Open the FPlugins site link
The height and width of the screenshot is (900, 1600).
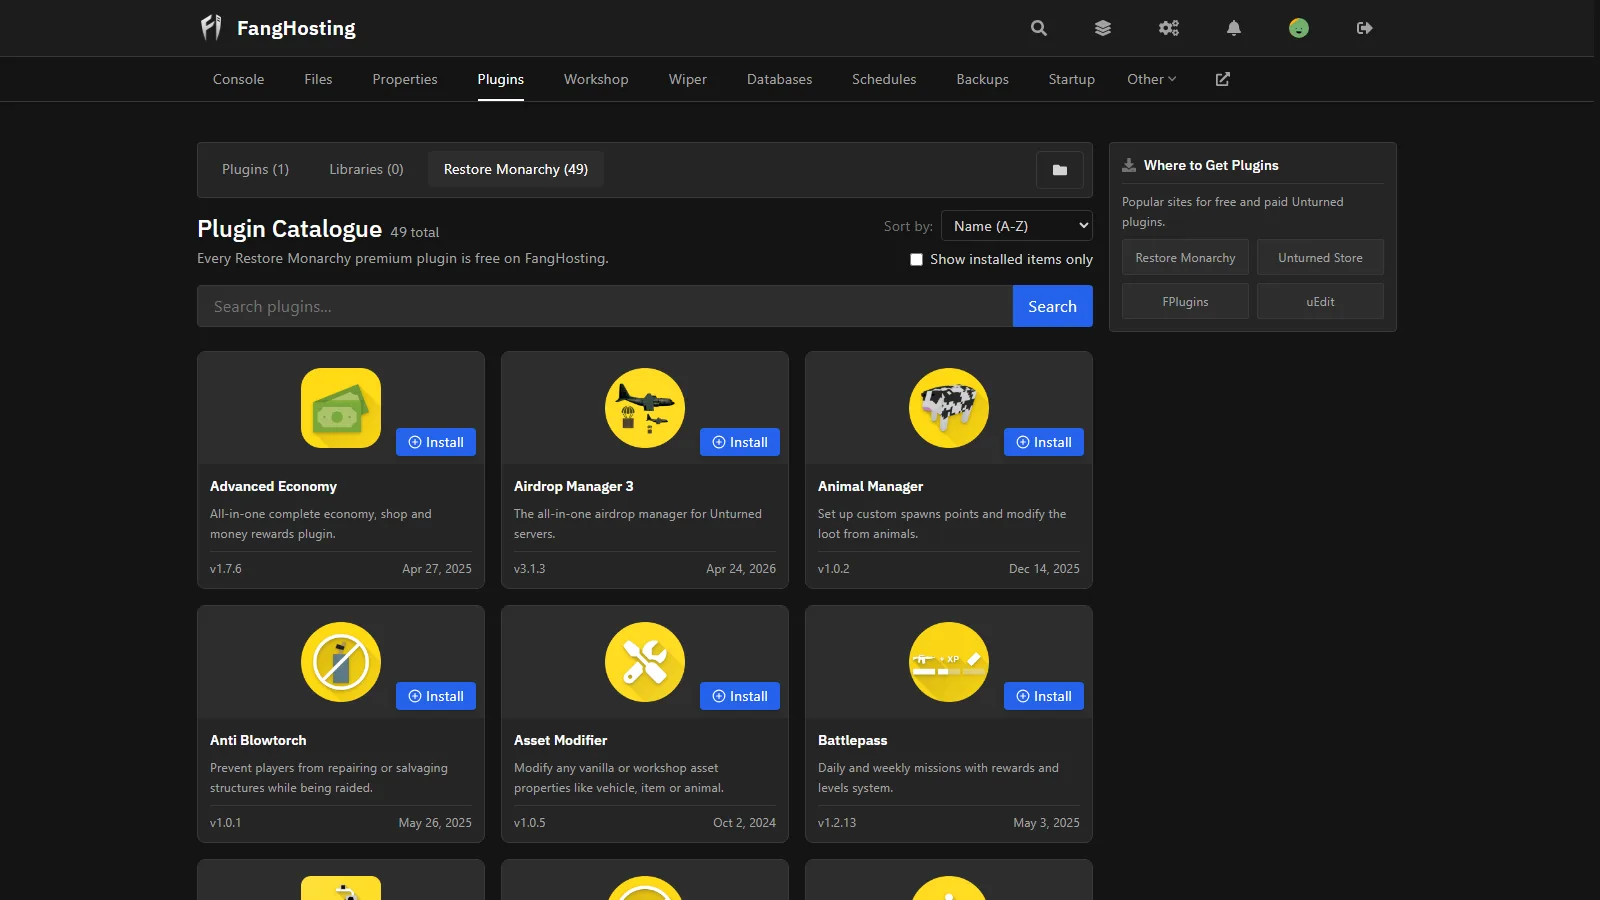pyautogui.click(x=1185, y=301)
